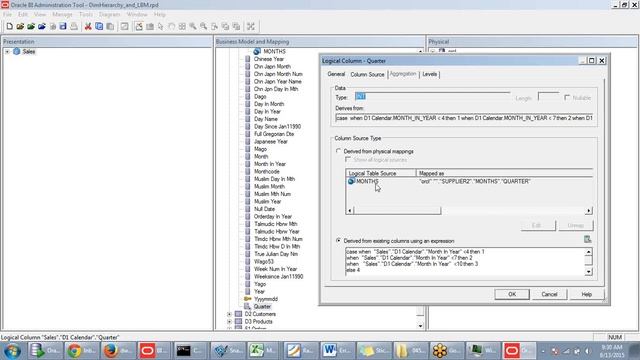Image resolution: width=640 pixels, height=360 pixels.
Task: Open the Manage menu
Action: (62, 14)
